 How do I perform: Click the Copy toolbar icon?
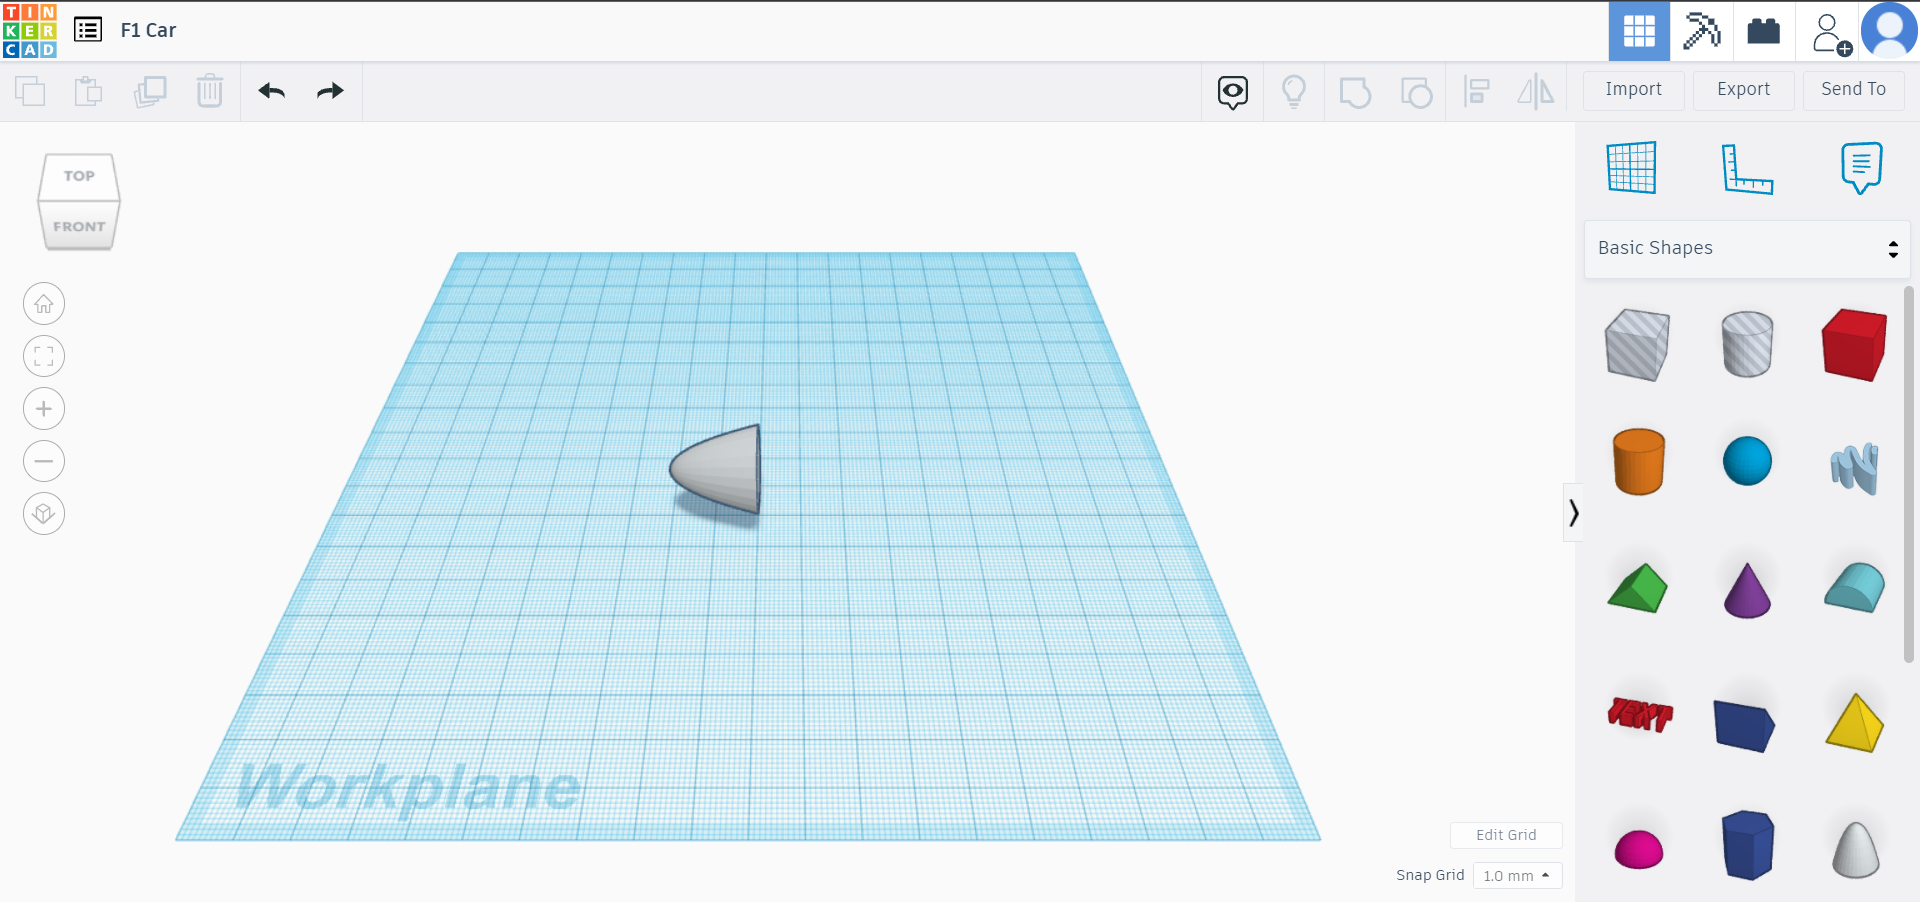coord(30,91)
